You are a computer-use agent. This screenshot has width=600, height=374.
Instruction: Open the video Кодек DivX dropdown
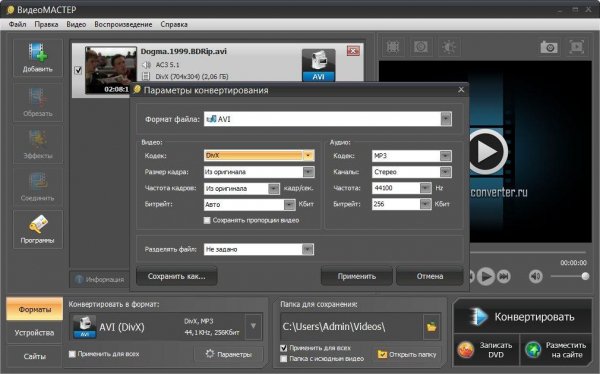point(308,155)
